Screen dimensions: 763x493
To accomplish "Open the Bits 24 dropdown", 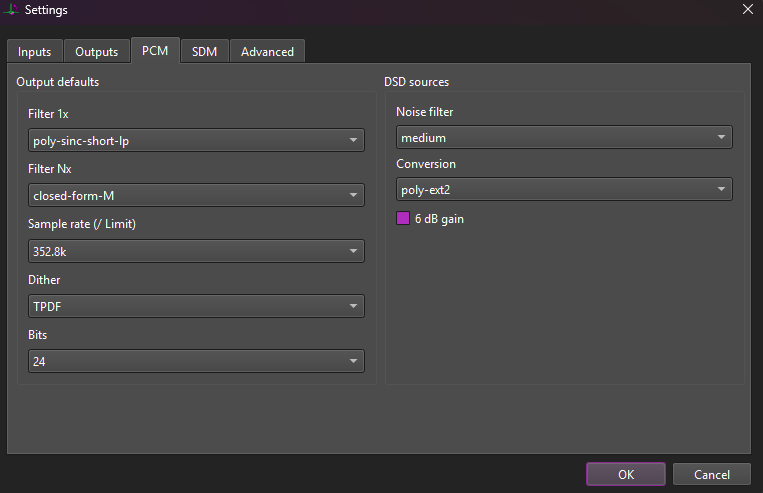I will point(196,361).
